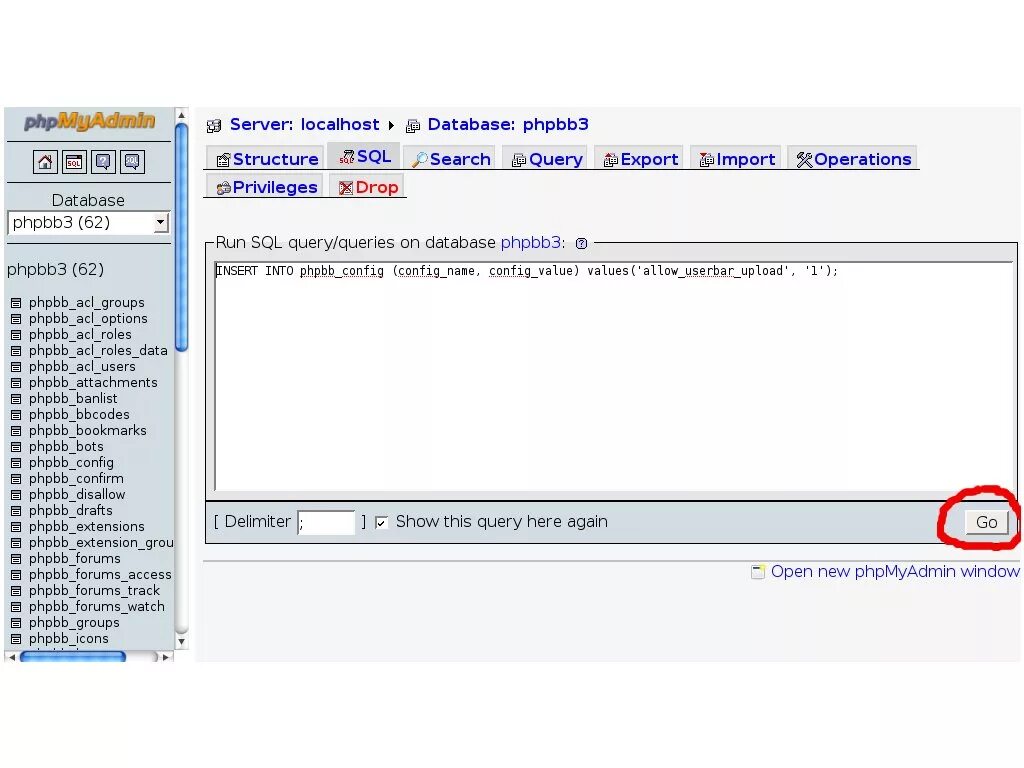This screenshot has height=768, width=1024.
Task: Switch to the Operations tab
Action: [x=853, y=159]
